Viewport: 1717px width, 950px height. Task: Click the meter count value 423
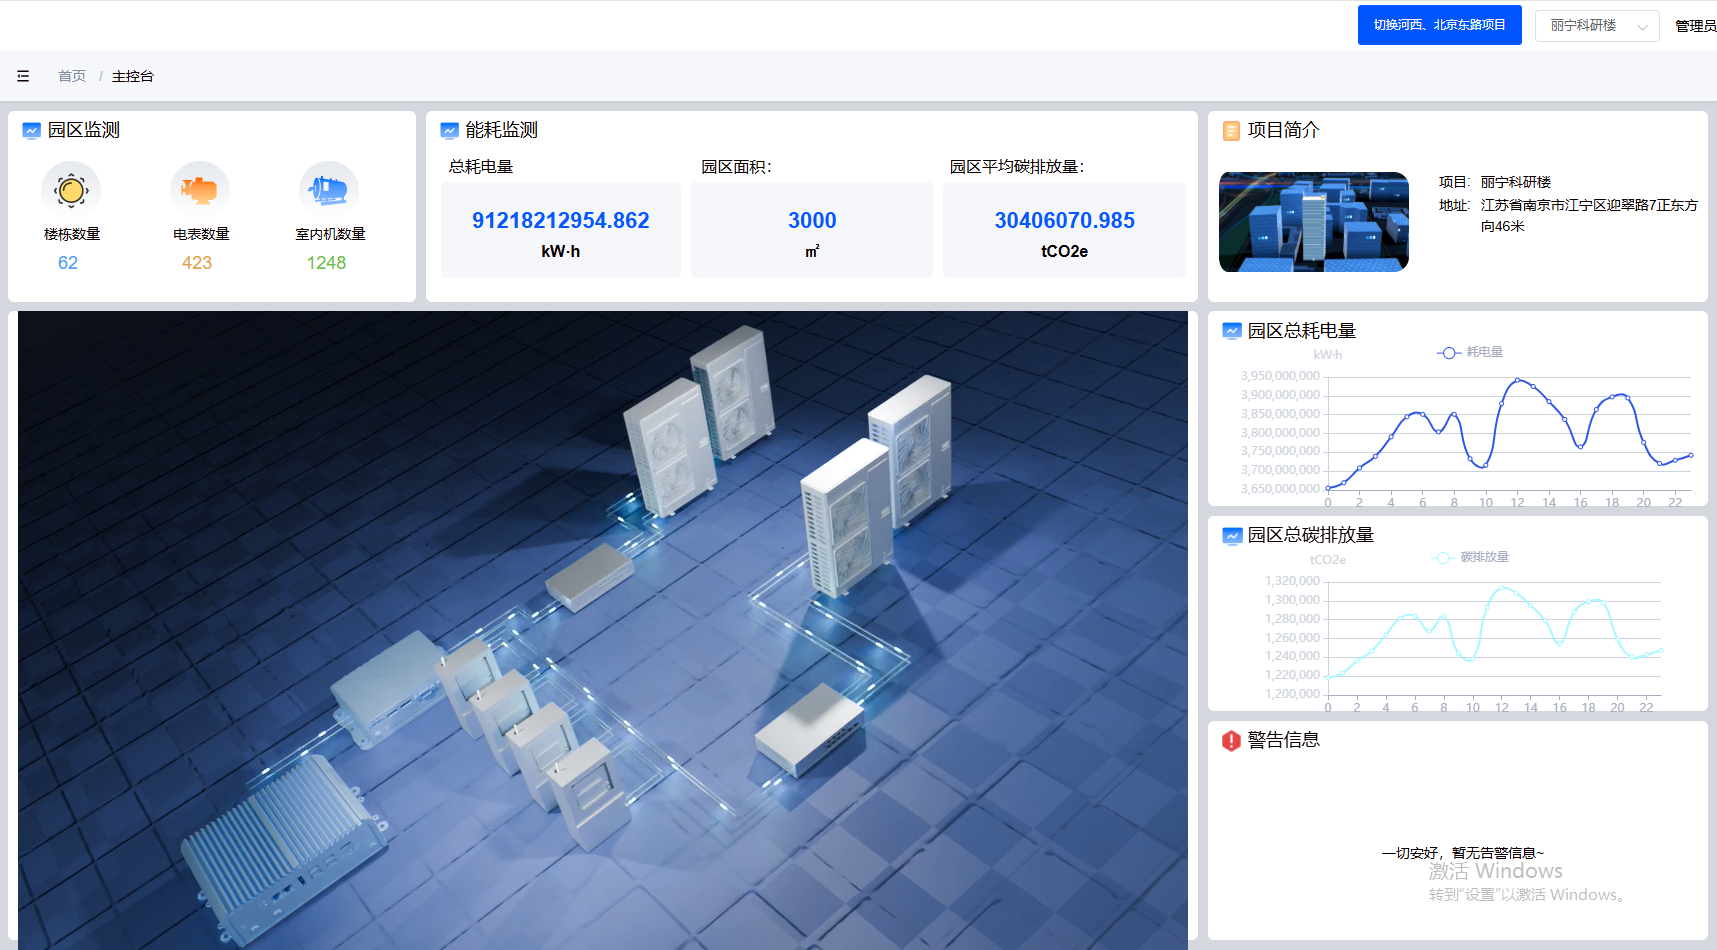(x=197, y=263)
